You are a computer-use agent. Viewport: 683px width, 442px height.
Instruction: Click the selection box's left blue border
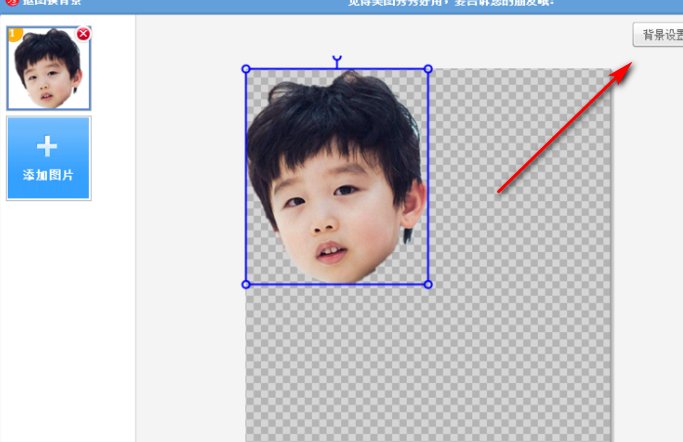(x=246, y=176)
